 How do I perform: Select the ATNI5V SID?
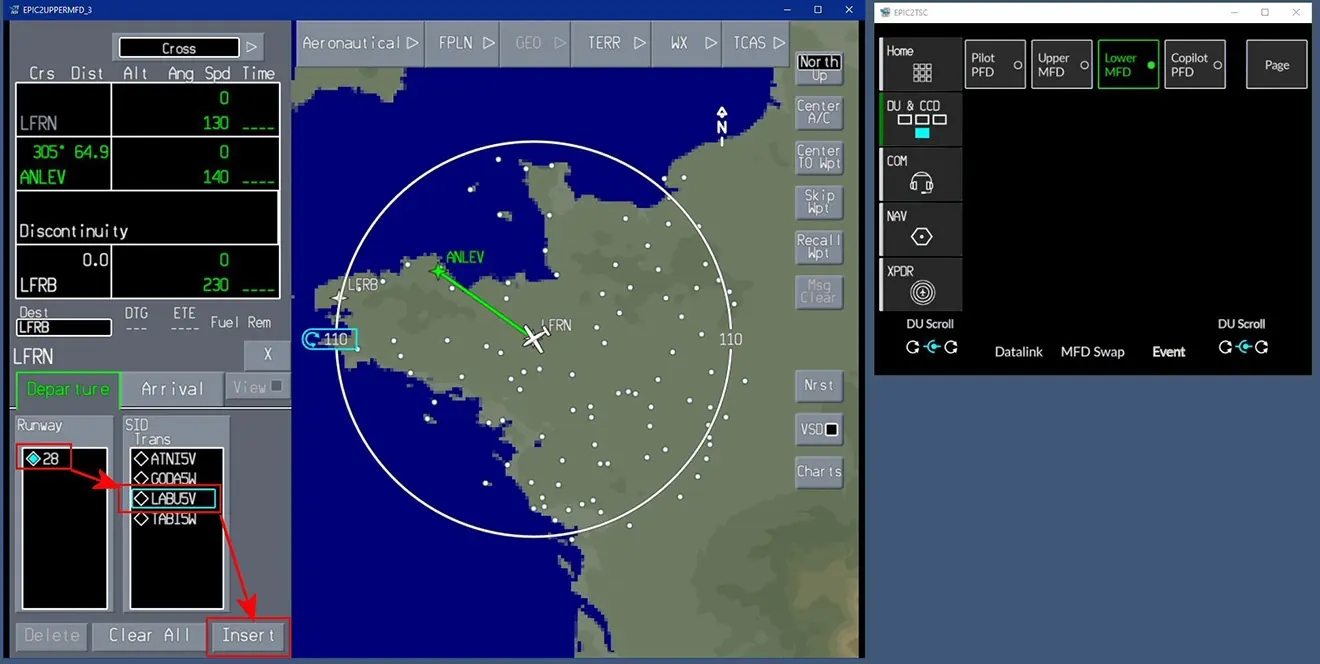[167, 459]
